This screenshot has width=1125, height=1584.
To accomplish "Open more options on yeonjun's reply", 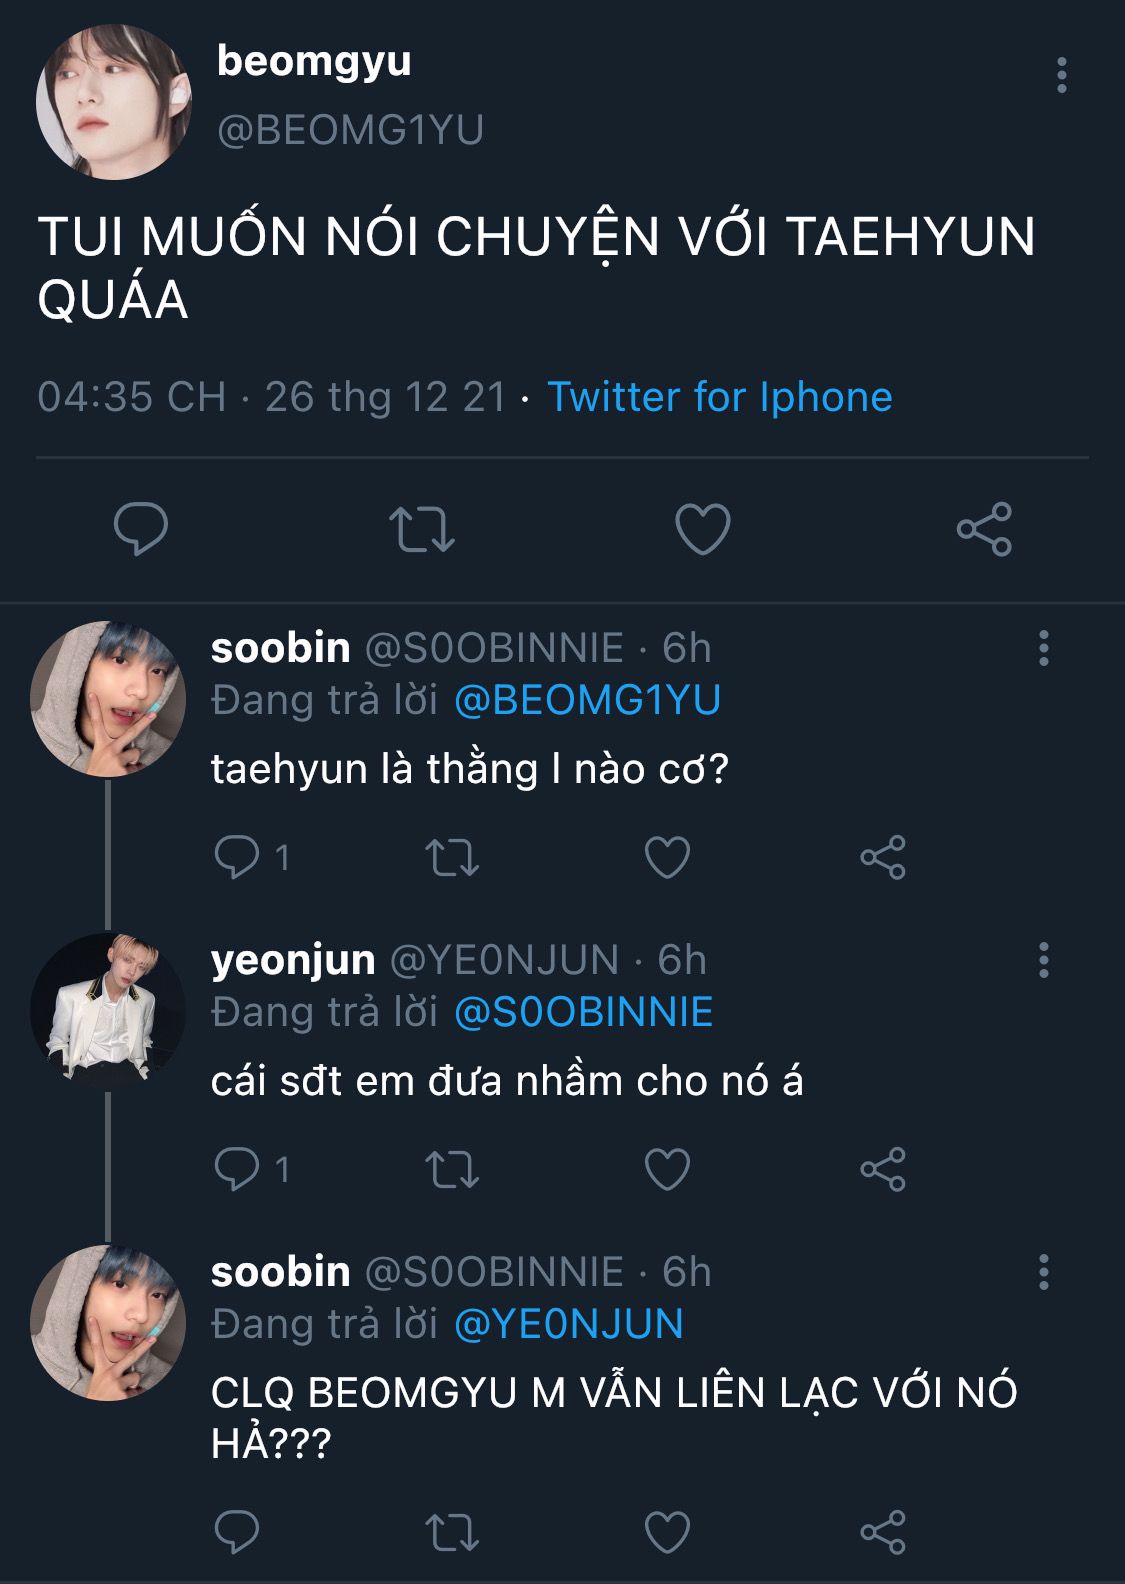I will click(x=1044, y=960).
